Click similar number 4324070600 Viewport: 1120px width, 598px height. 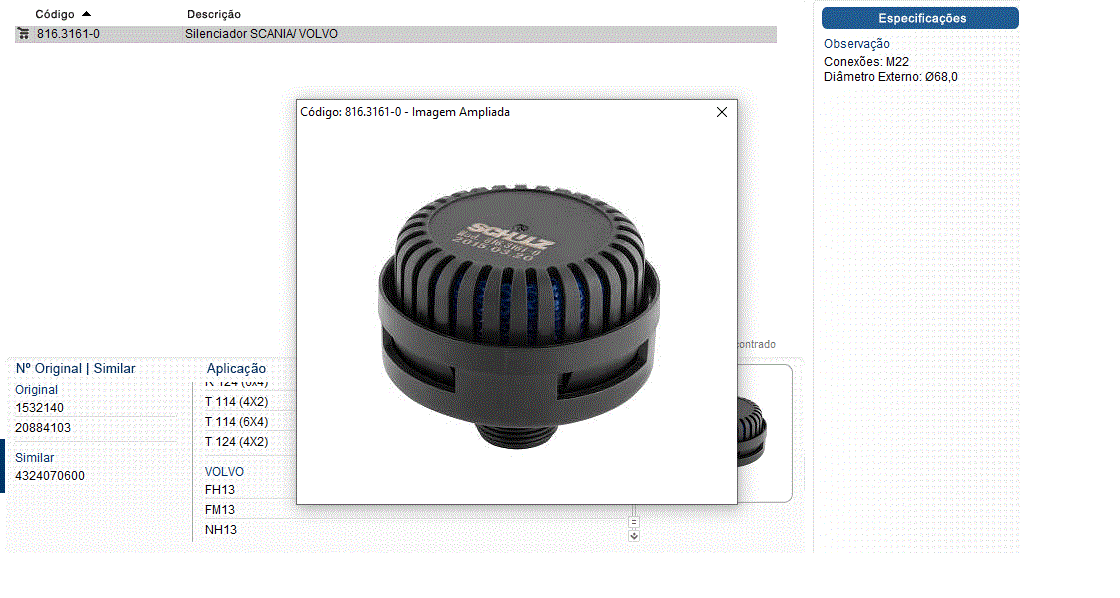coord(50,476)
